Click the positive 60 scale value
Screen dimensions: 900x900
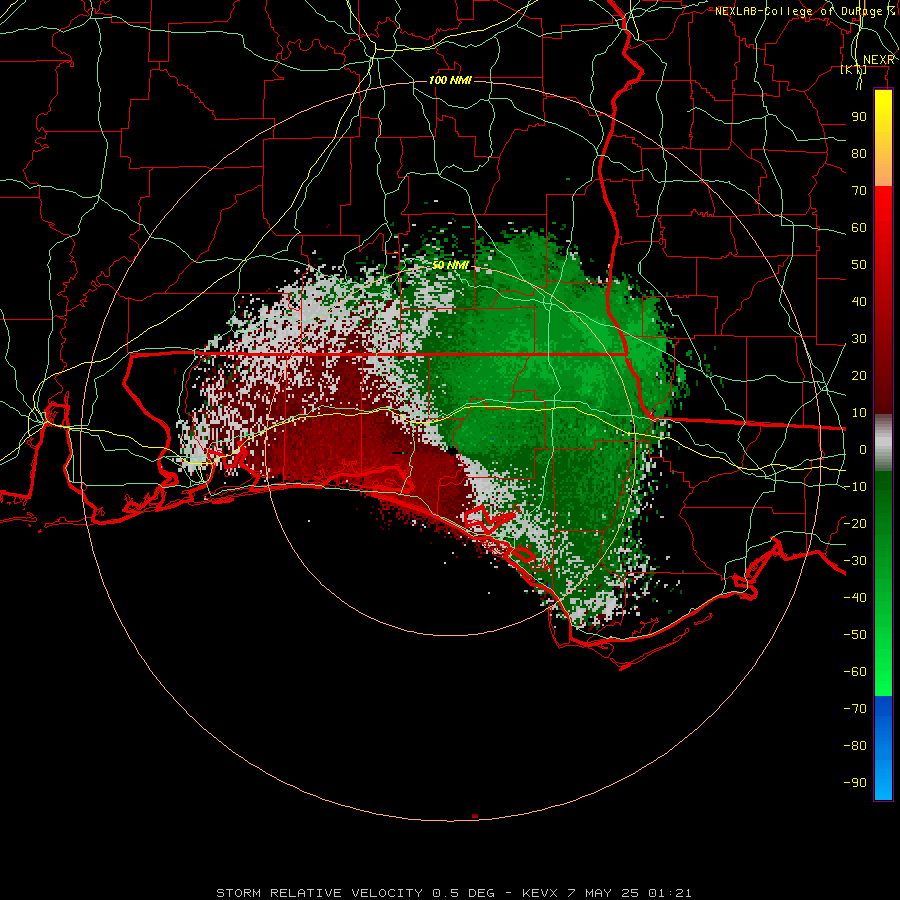(859, 228)
